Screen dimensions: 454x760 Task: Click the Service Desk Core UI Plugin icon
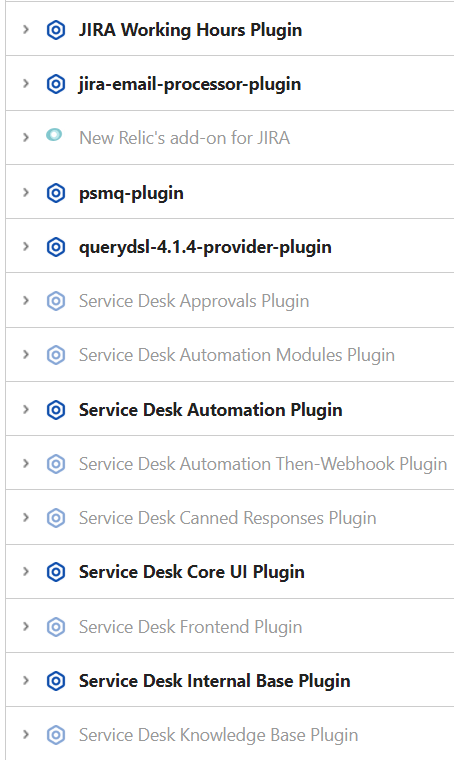click(x=56, y=572)
